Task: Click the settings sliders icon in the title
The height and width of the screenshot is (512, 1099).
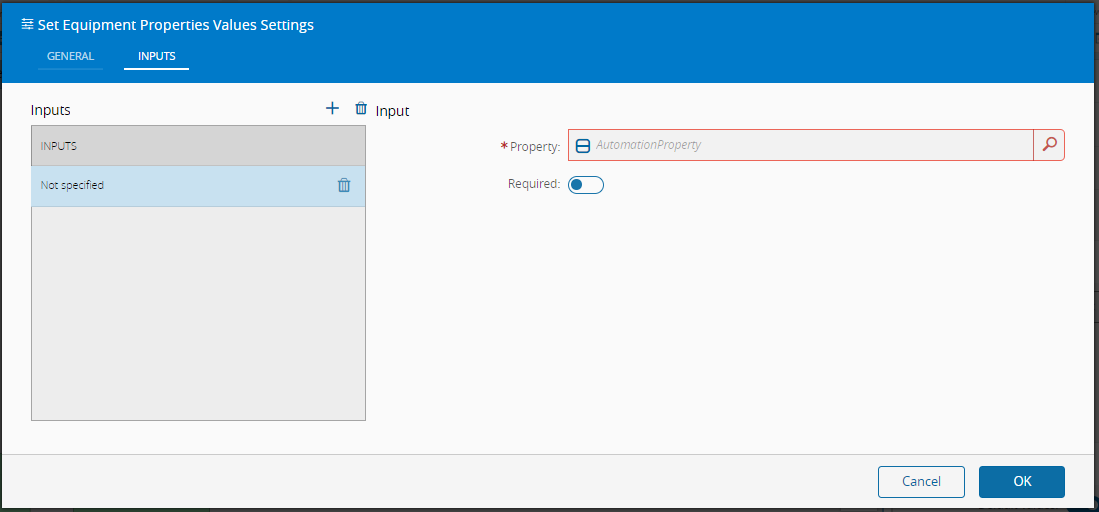Action: (27, 25)
